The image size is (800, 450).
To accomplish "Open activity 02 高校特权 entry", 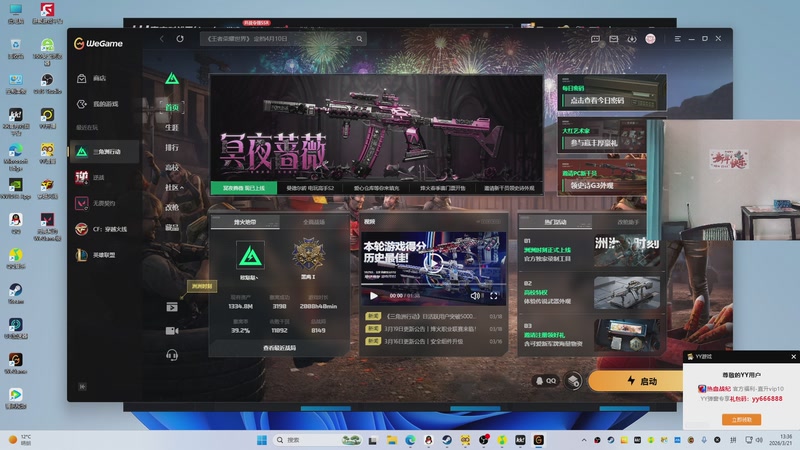I will (x=592, y=293).
